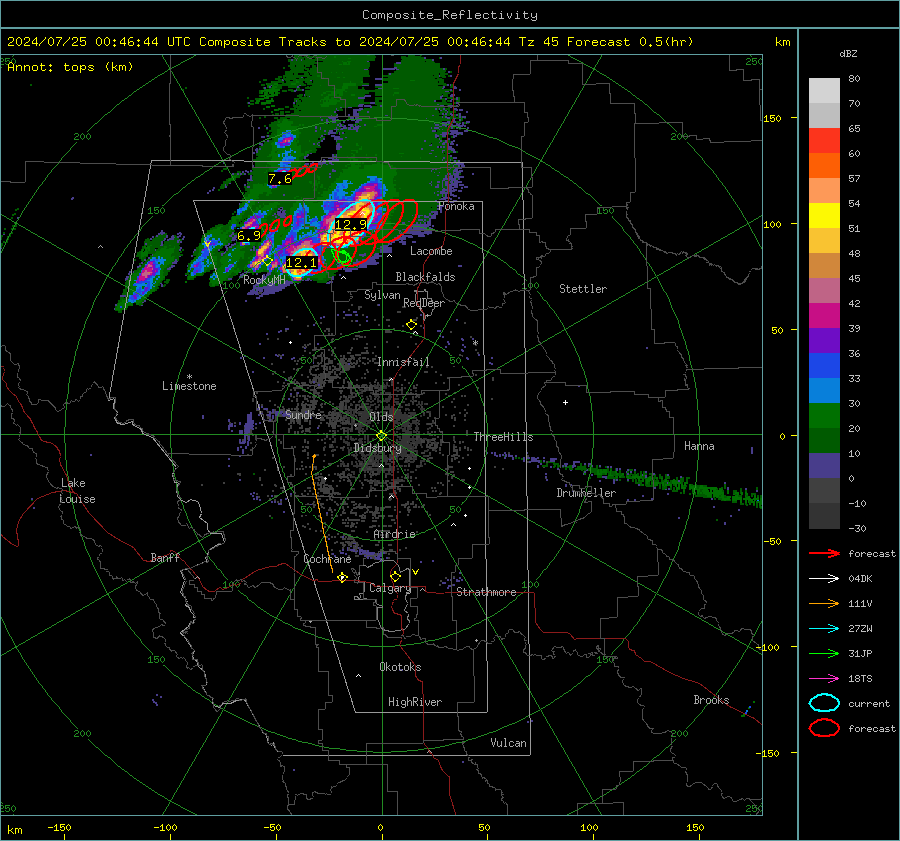Click the Didsbury town label
Image resolution: width=900 pixels, height=841 pixels.
[x=377, y=448]
